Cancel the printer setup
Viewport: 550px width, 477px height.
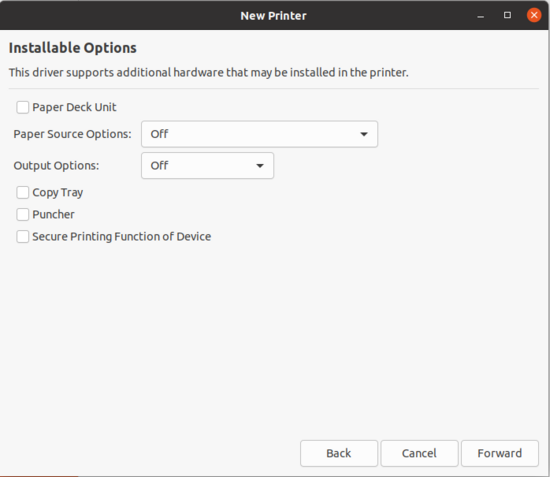tap(419, 453)
